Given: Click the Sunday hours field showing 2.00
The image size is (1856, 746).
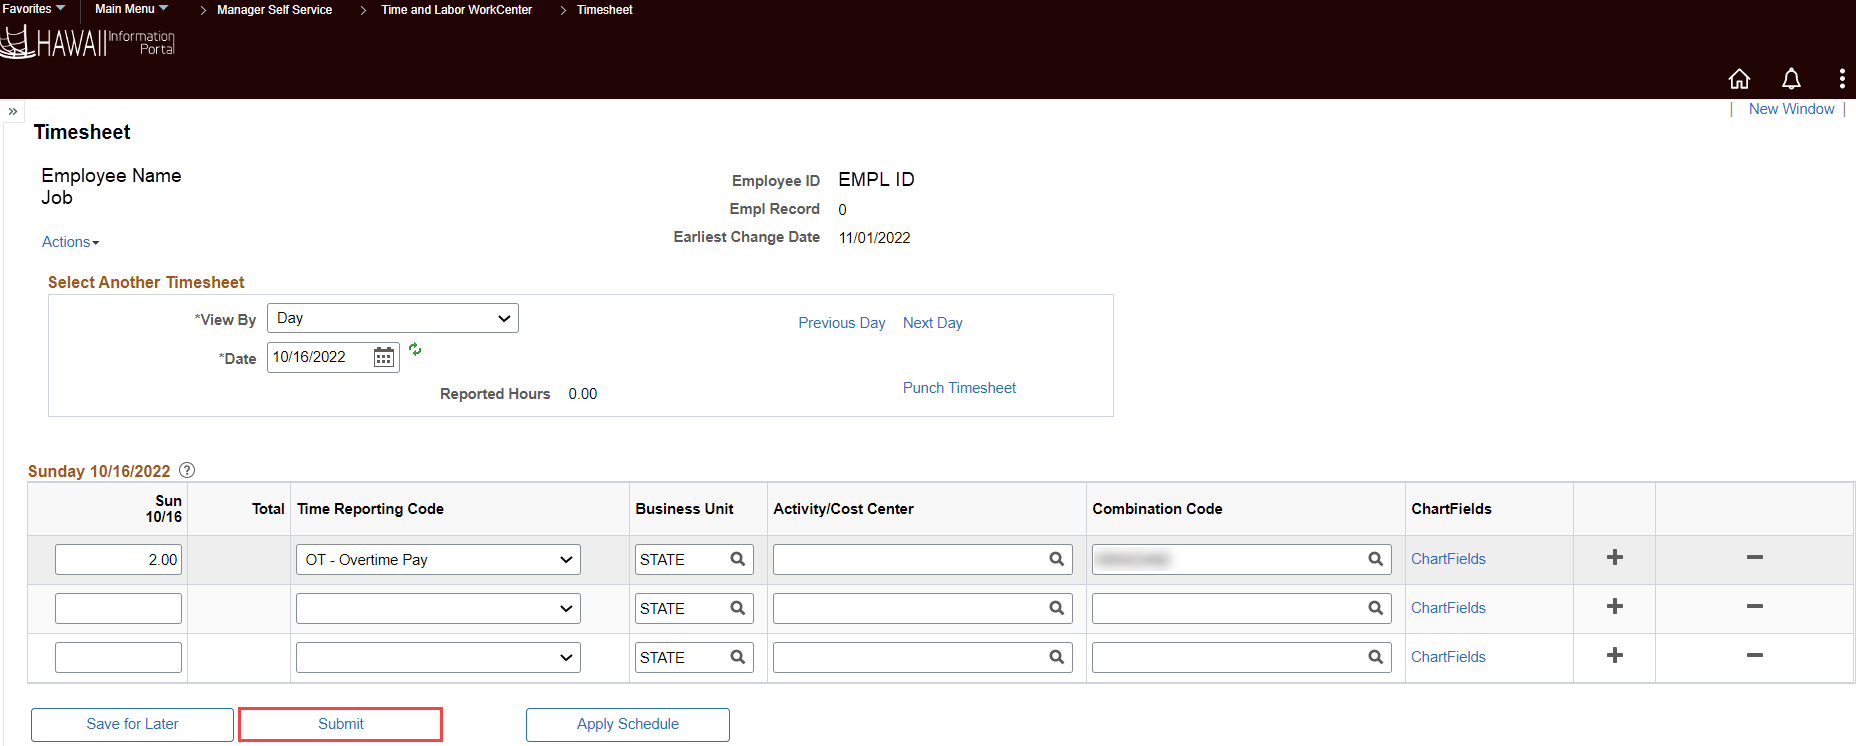Looking at the screenshot, I should click(x=118, y=560).
